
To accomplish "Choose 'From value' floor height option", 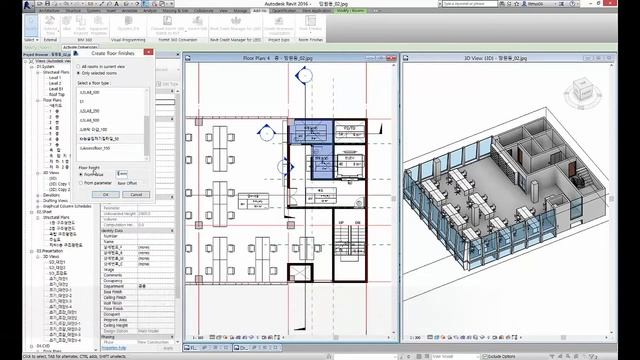I will (x=81, y=174).
